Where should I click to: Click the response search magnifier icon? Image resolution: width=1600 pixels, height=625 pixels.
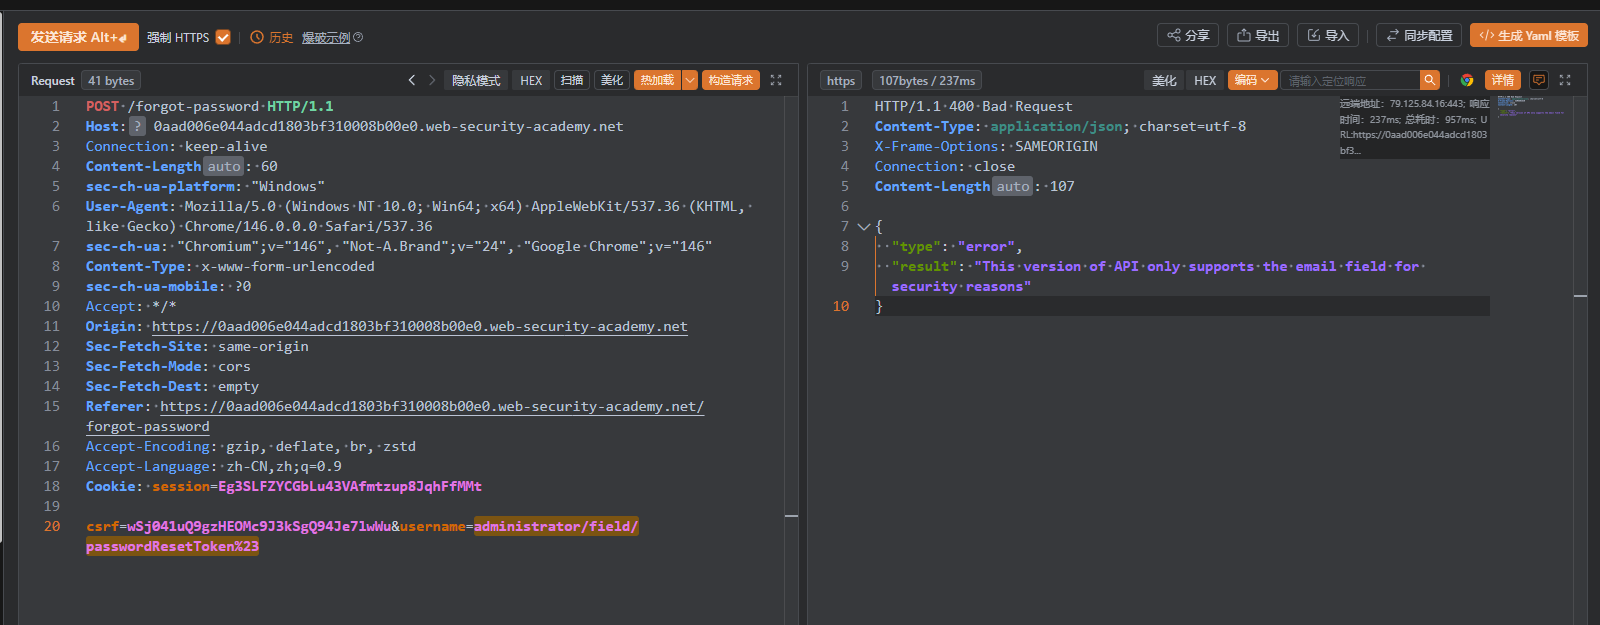tap(1430, 80)
